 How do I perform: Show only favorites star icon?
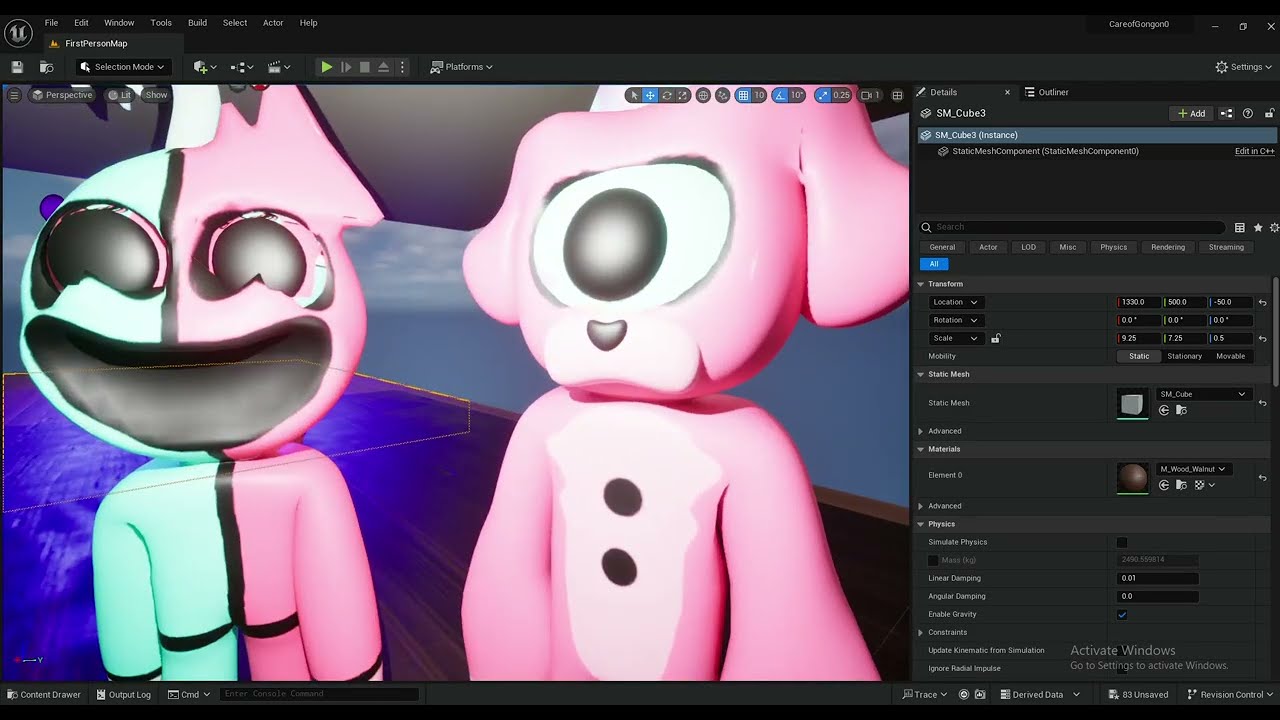pyautogui.click(x=1258, y=228)
